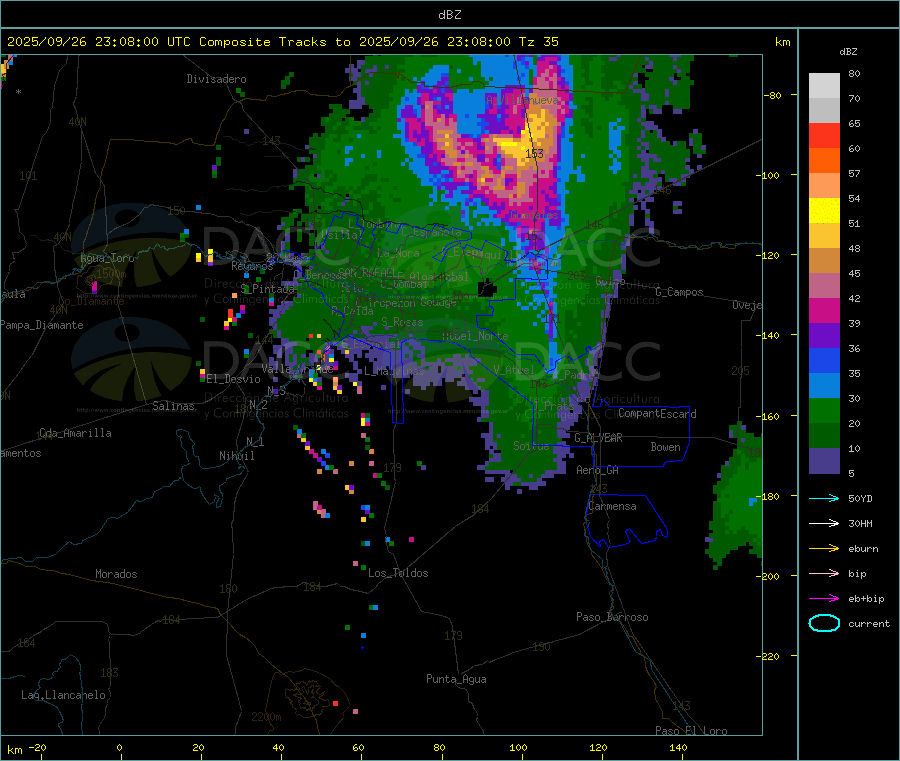This screenshot has height=761, width=900.
Task: Click the '-20' tick on bottom km axis
Action: [x=37, y=748]
